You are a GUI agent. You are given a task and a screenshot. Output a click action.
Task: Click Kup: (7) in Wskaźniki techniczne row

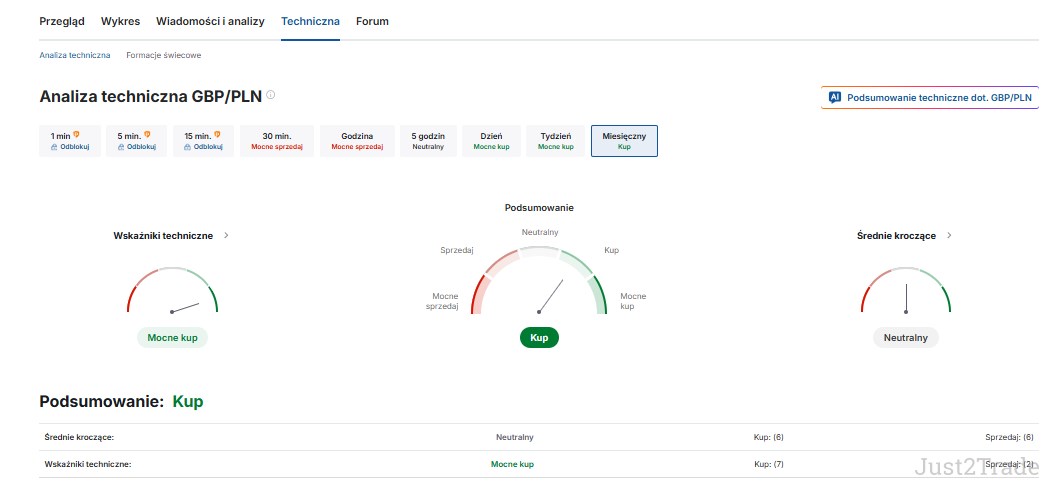pos(769,464)
